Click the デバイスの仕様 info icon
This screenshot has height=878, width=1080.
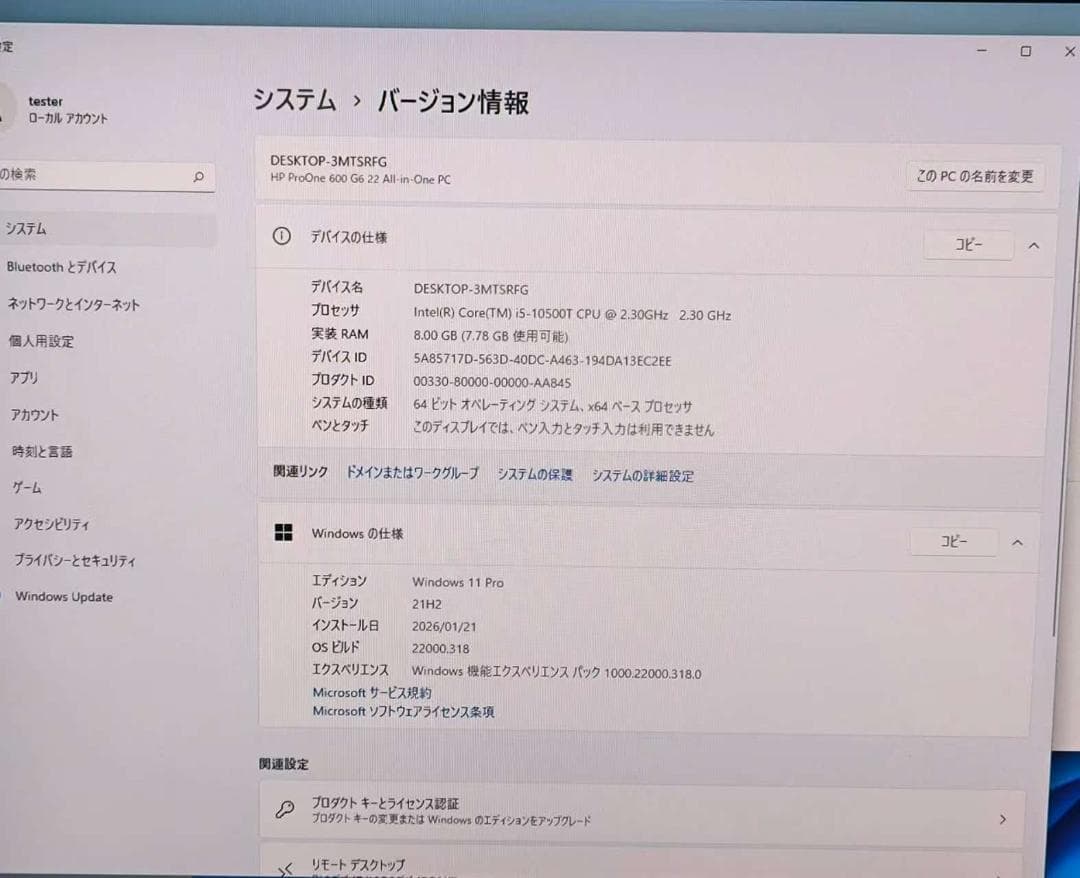coord(280,237)
